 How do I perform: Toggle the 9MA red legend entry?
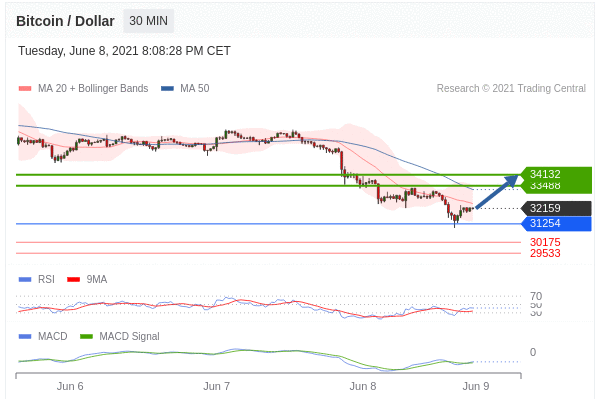pos(87,279)
